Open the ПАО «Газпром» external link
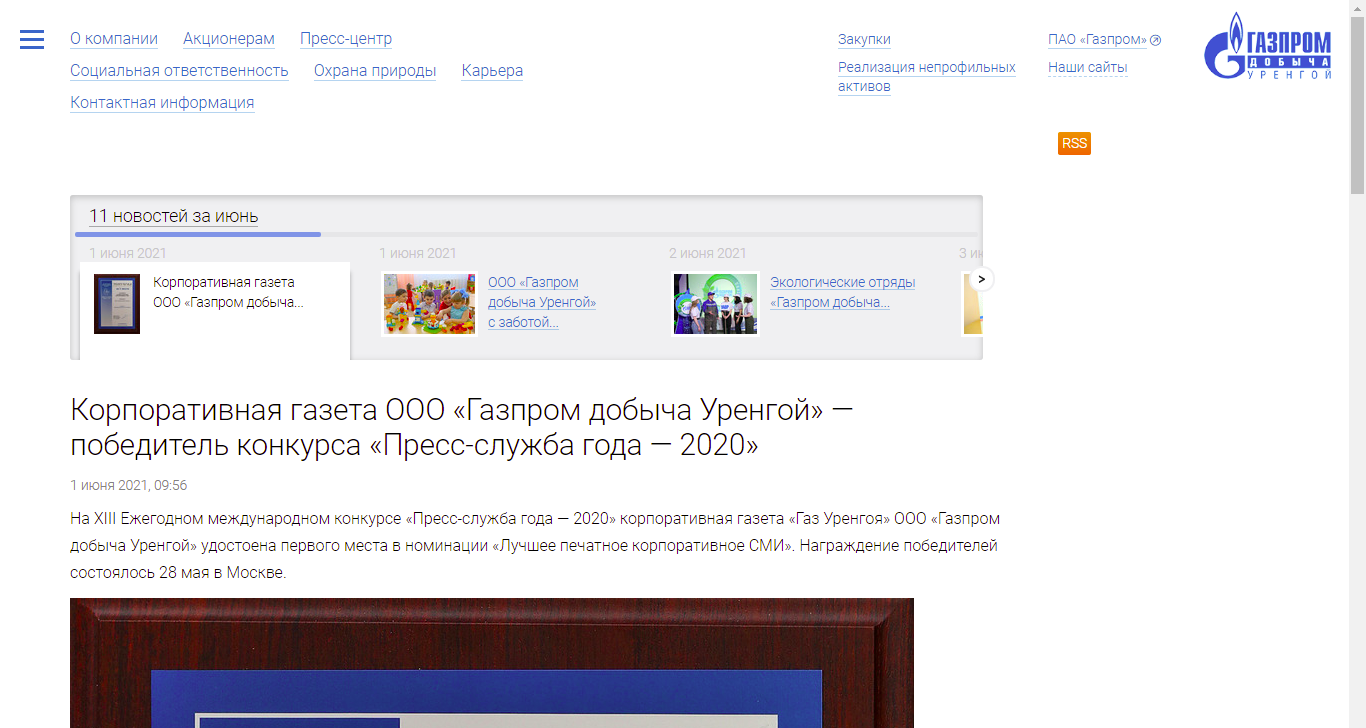 pos(1104,40)
